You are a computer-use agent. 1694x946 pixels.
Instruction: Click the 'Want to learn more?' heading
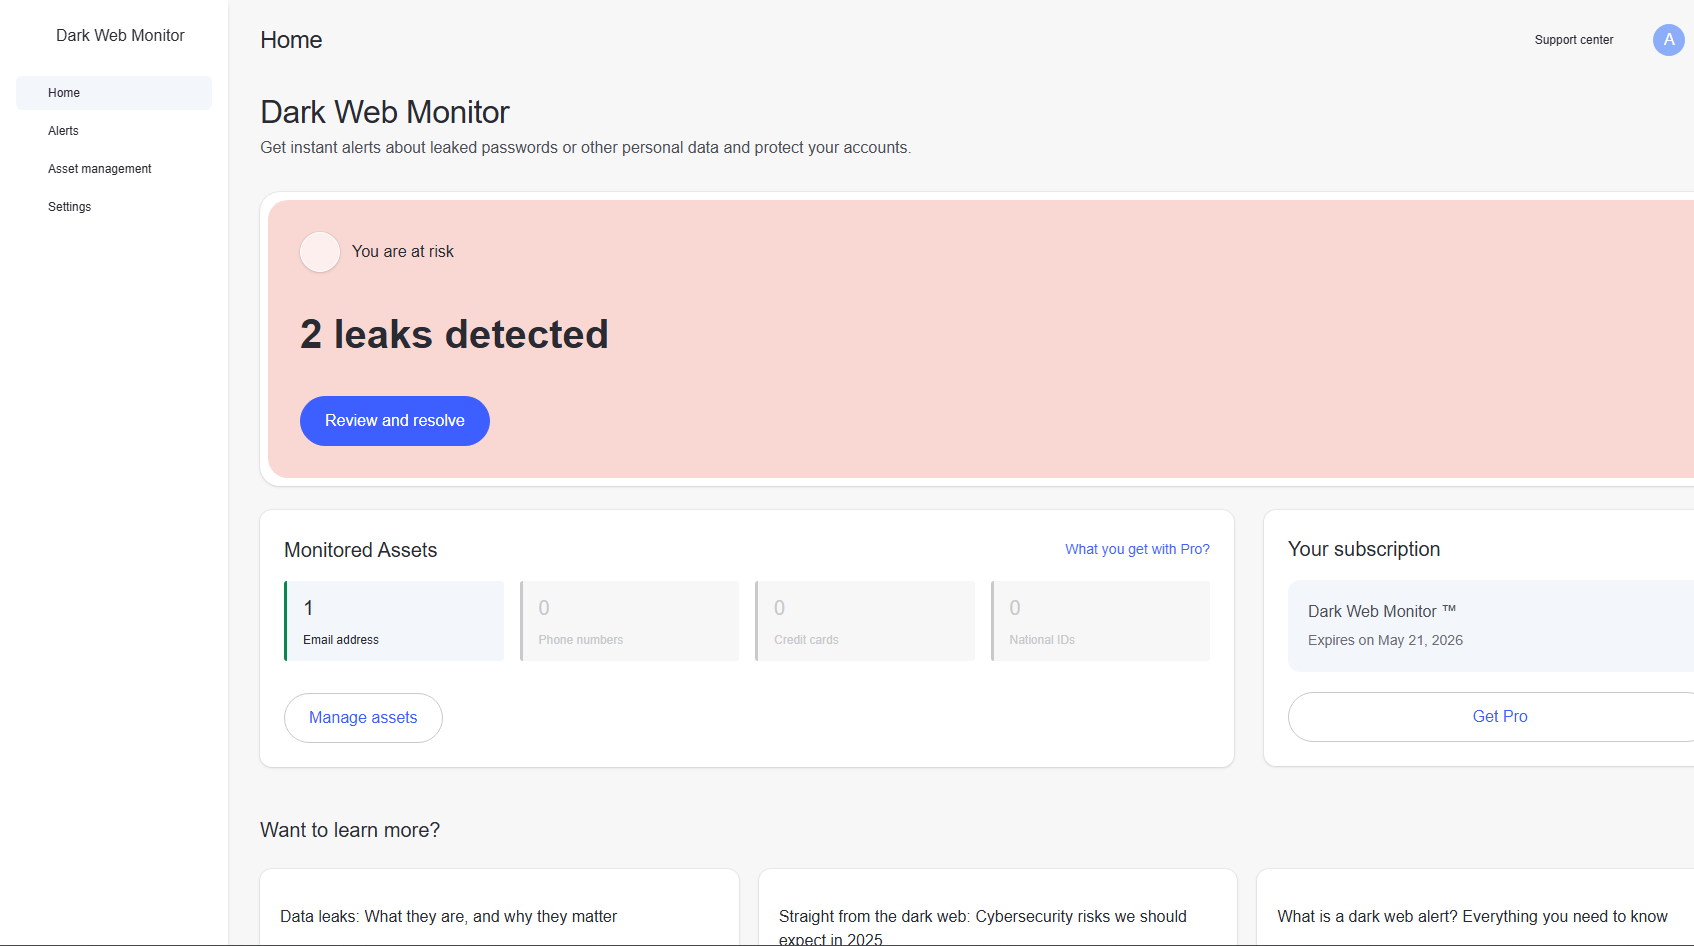[350, 830]
